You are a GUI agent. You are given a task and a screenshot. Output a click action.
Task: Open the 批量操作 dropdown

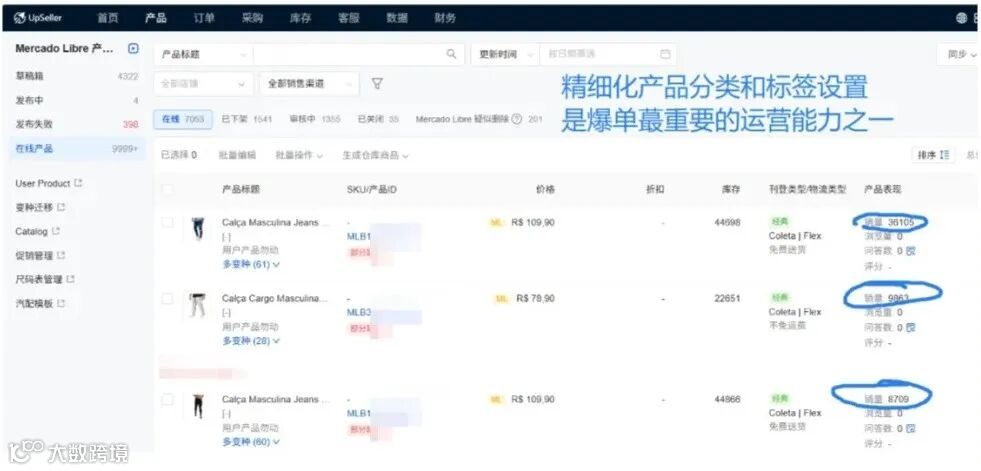click(x=300, y=155)
